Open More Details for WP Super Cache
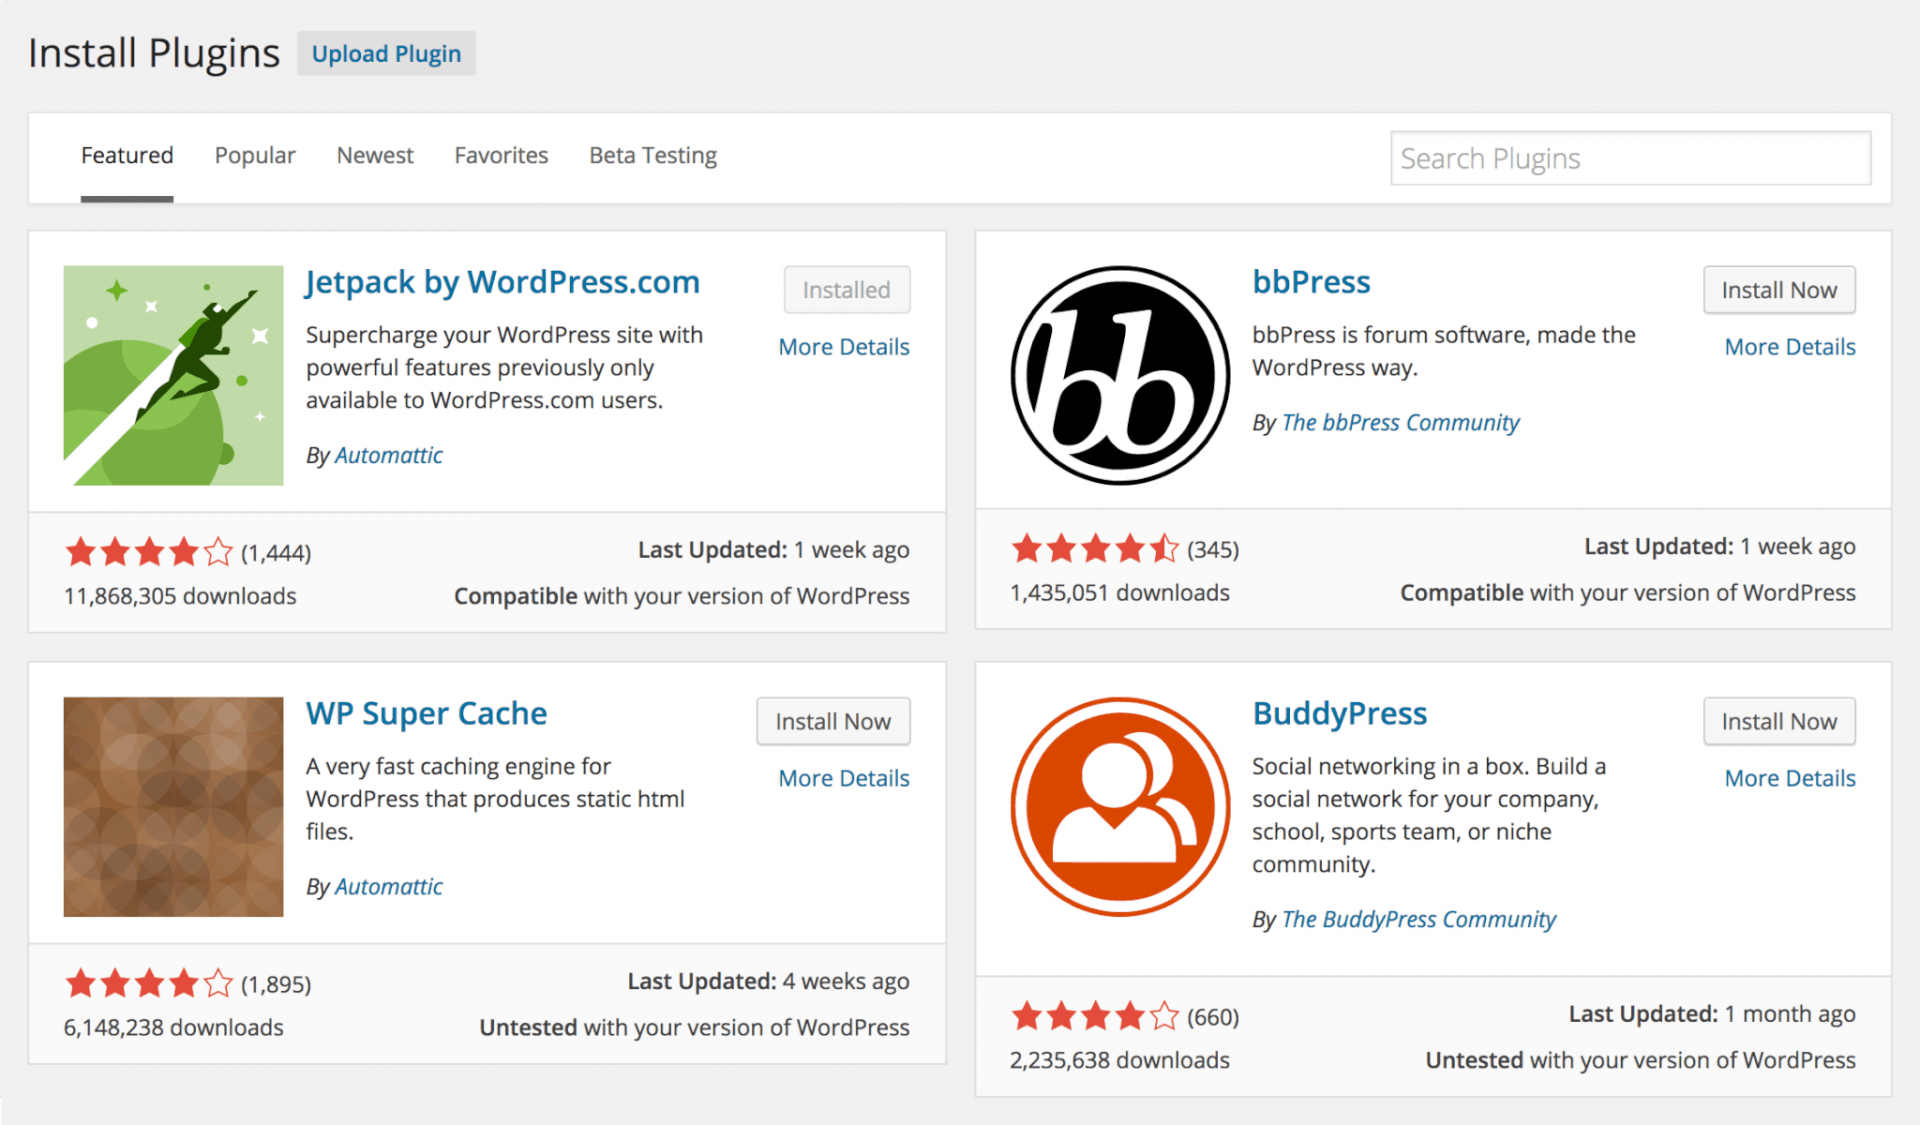 pos(844,778)
